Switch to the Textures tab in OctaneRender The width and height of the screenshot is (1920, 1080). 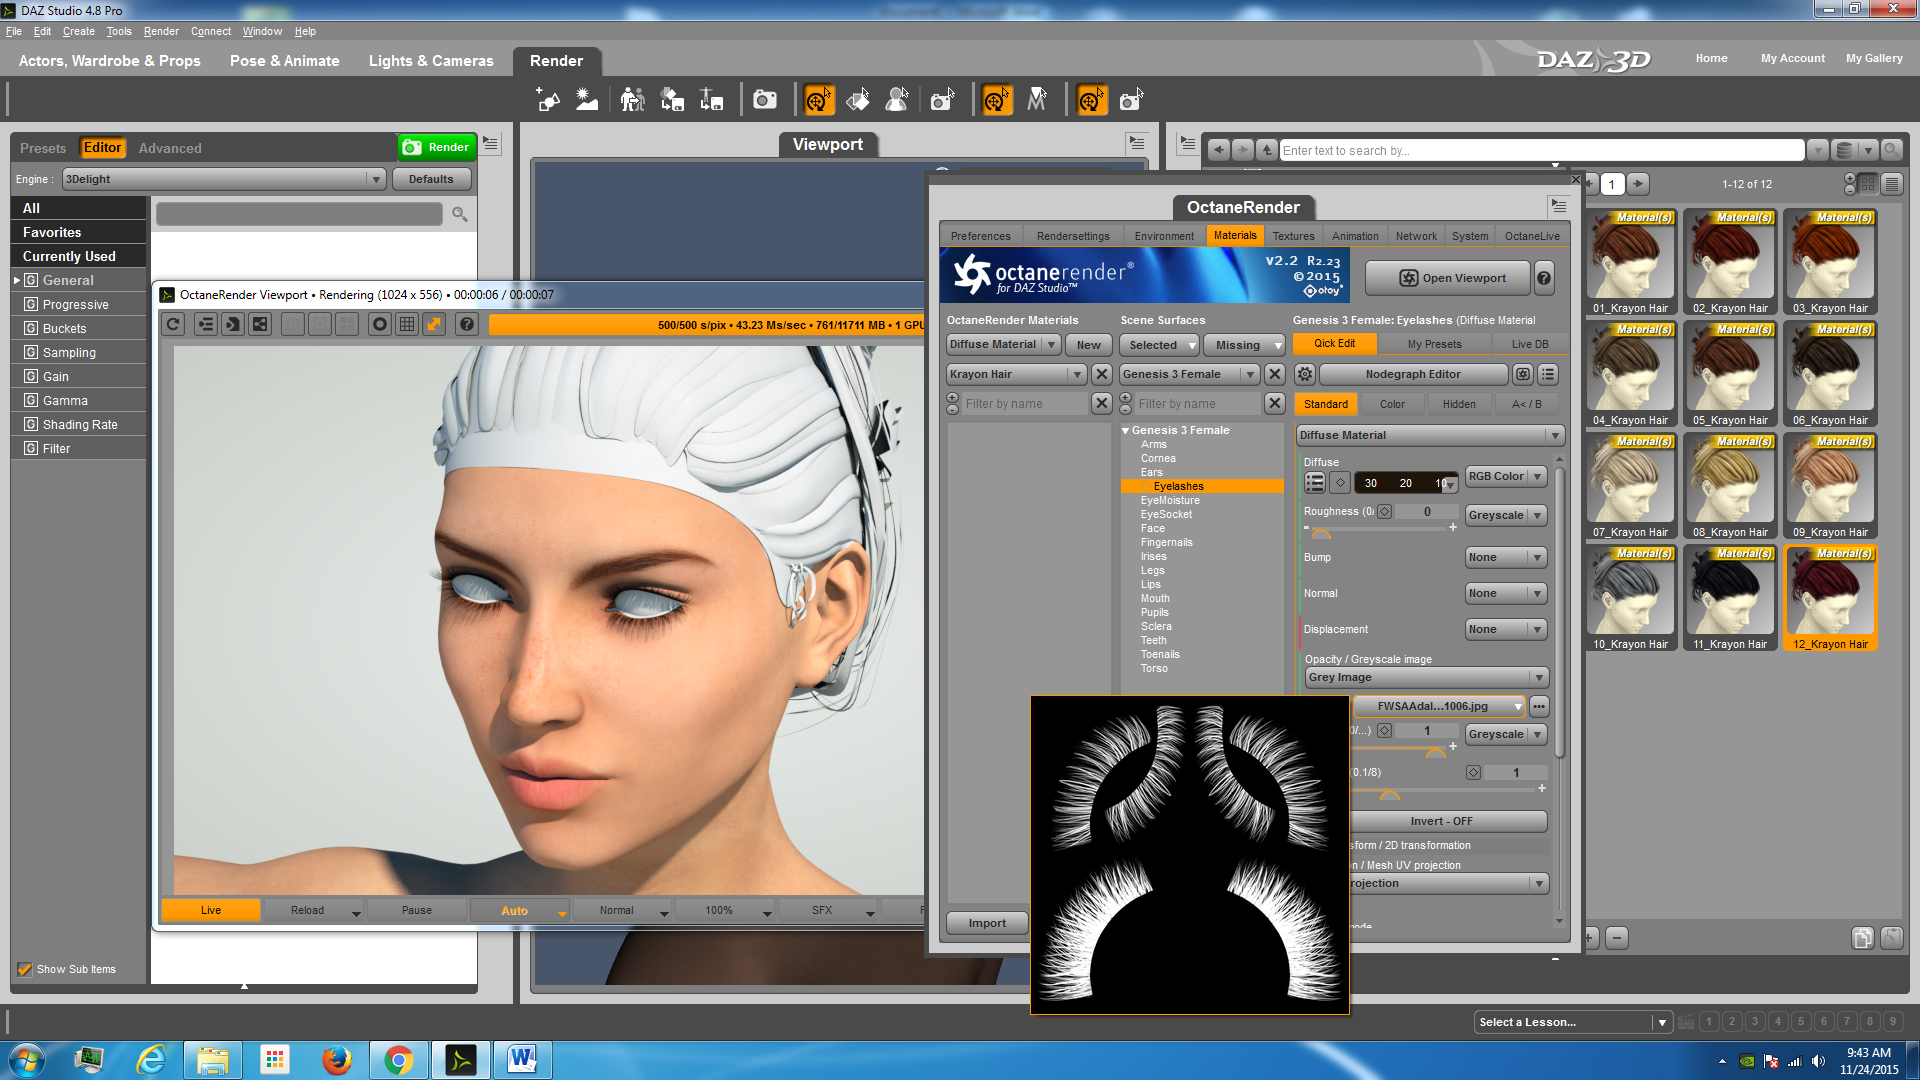click(1293, 236)
